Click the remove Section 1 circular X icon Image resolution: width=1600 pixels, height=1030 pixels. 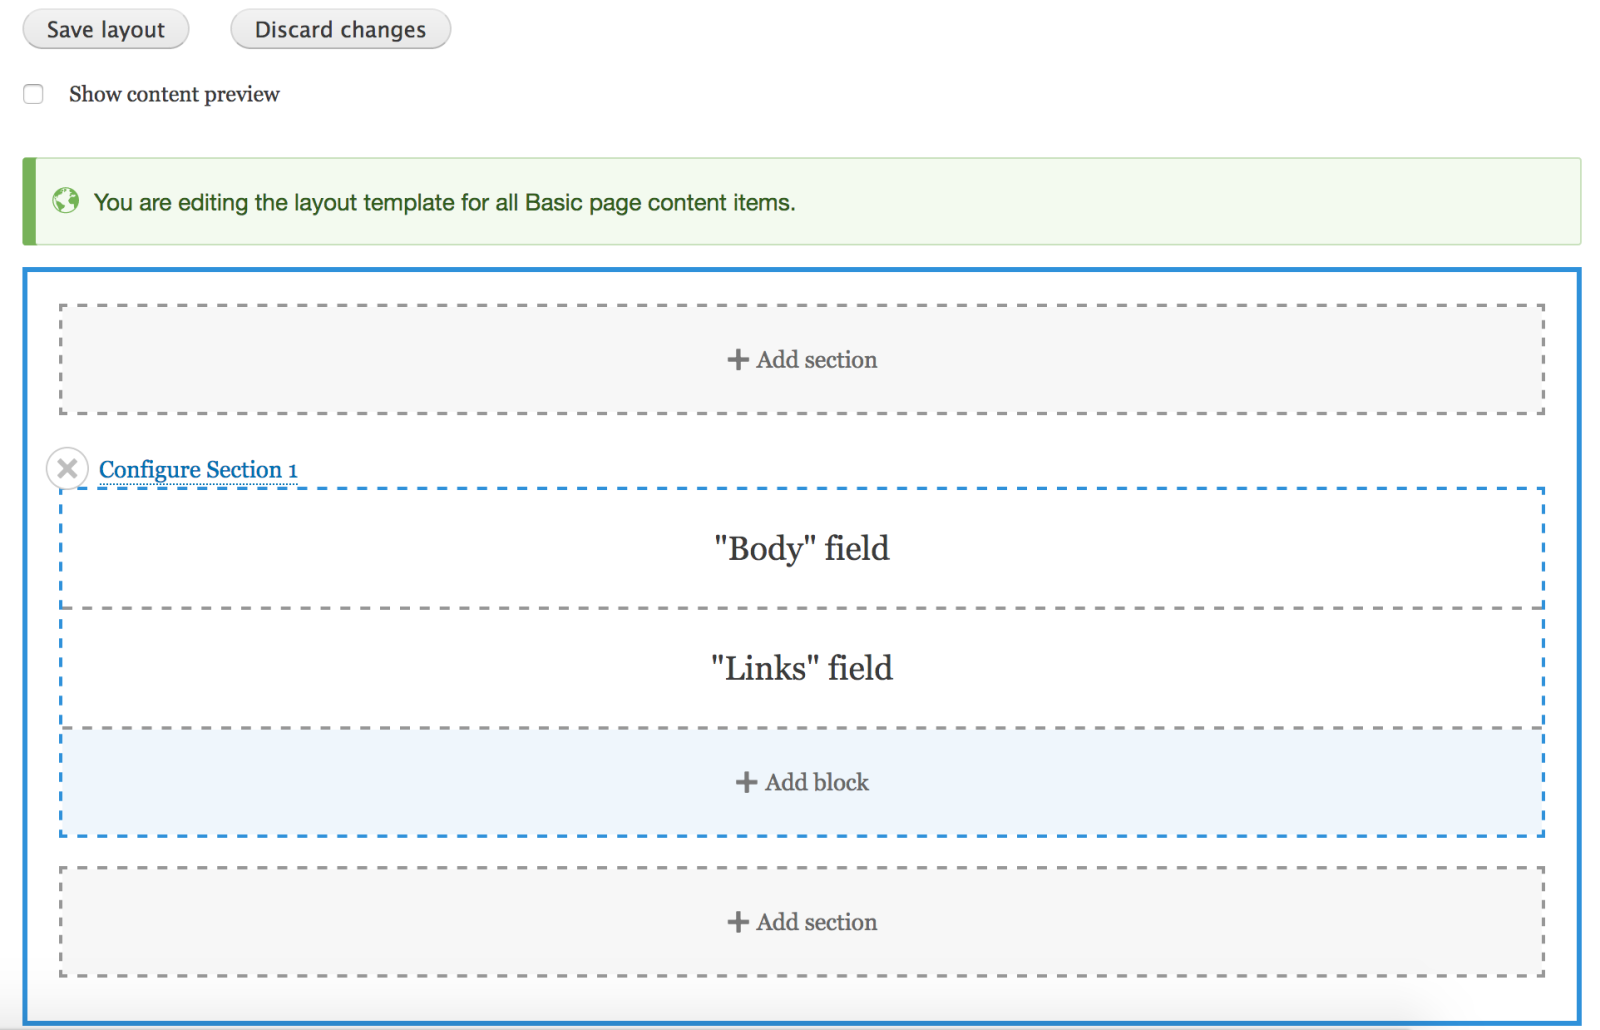[x=67, y=468]
